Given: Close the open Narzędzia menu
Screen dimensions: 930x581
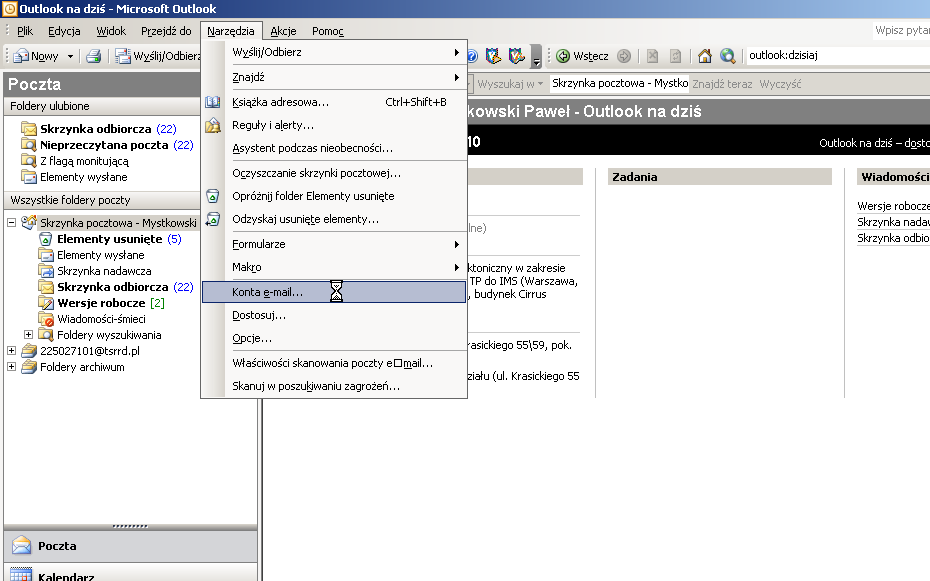Looking at the screenshot, I should tap(231, 31).
